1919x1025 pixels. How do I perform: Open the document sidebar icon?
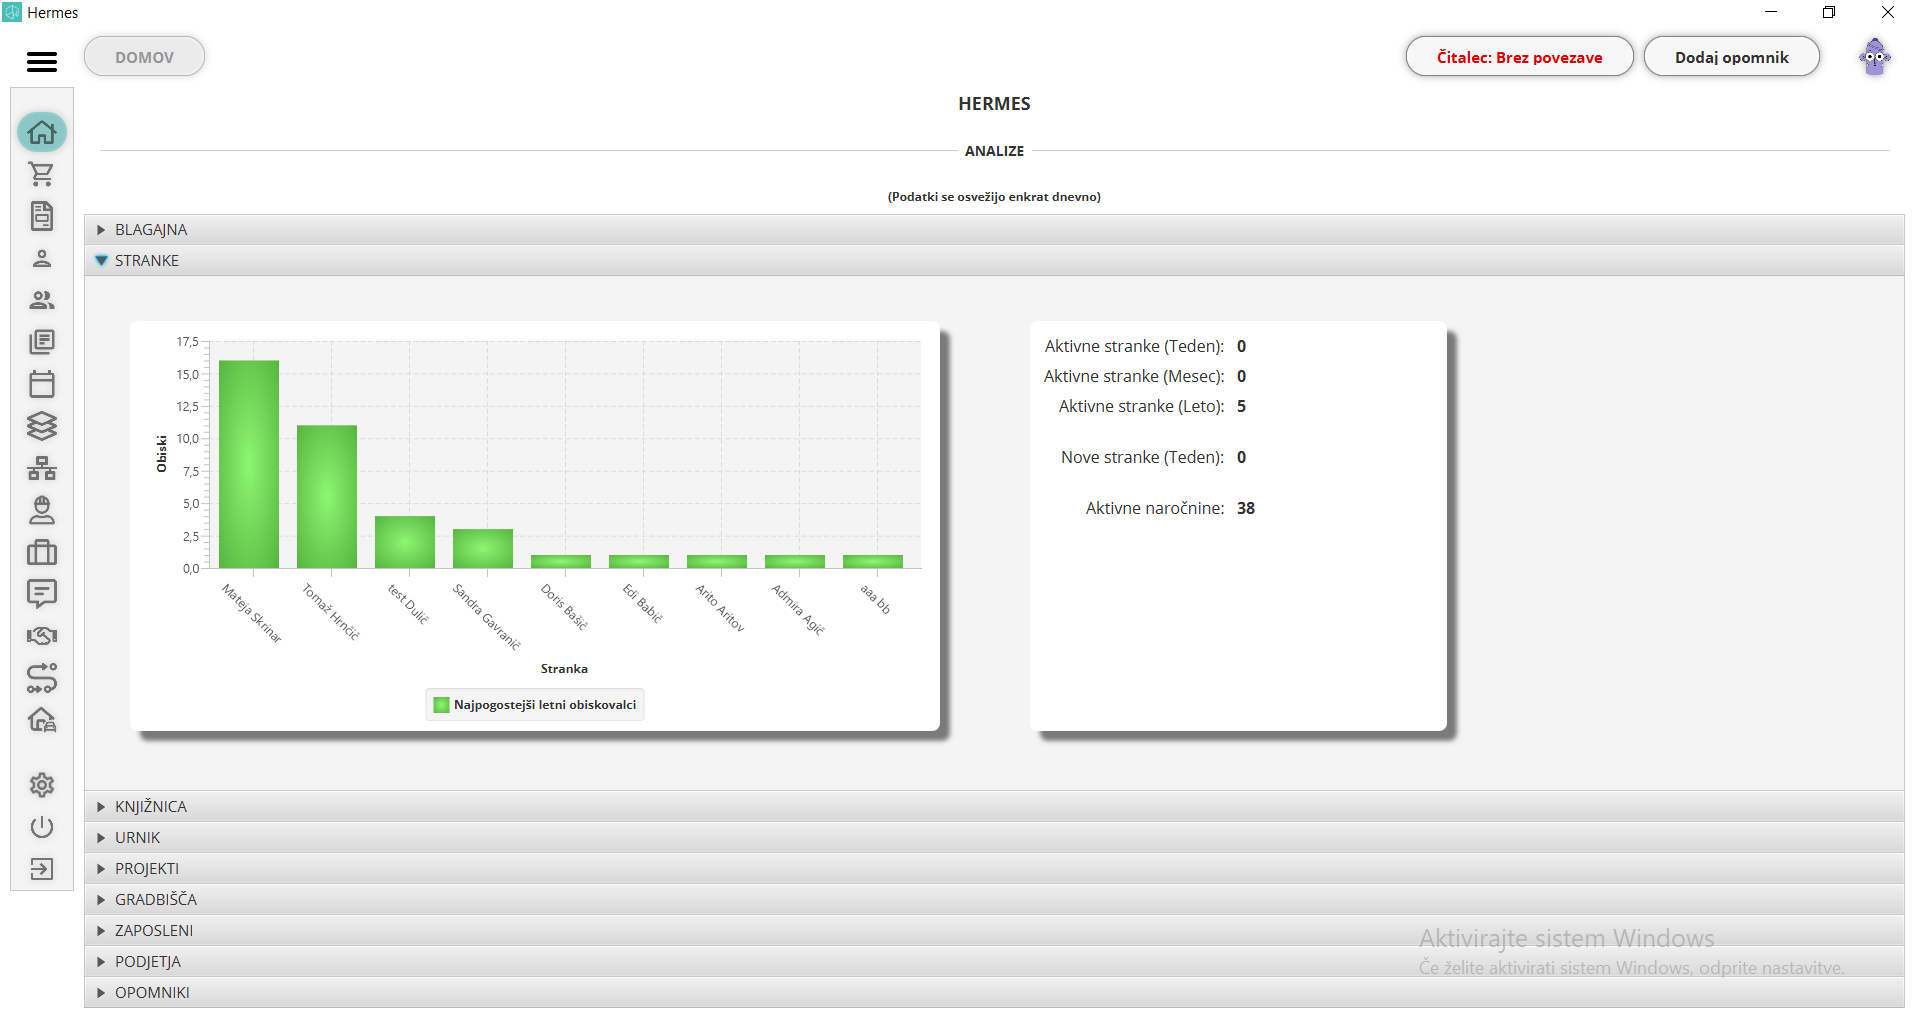[x=42, y=216]
